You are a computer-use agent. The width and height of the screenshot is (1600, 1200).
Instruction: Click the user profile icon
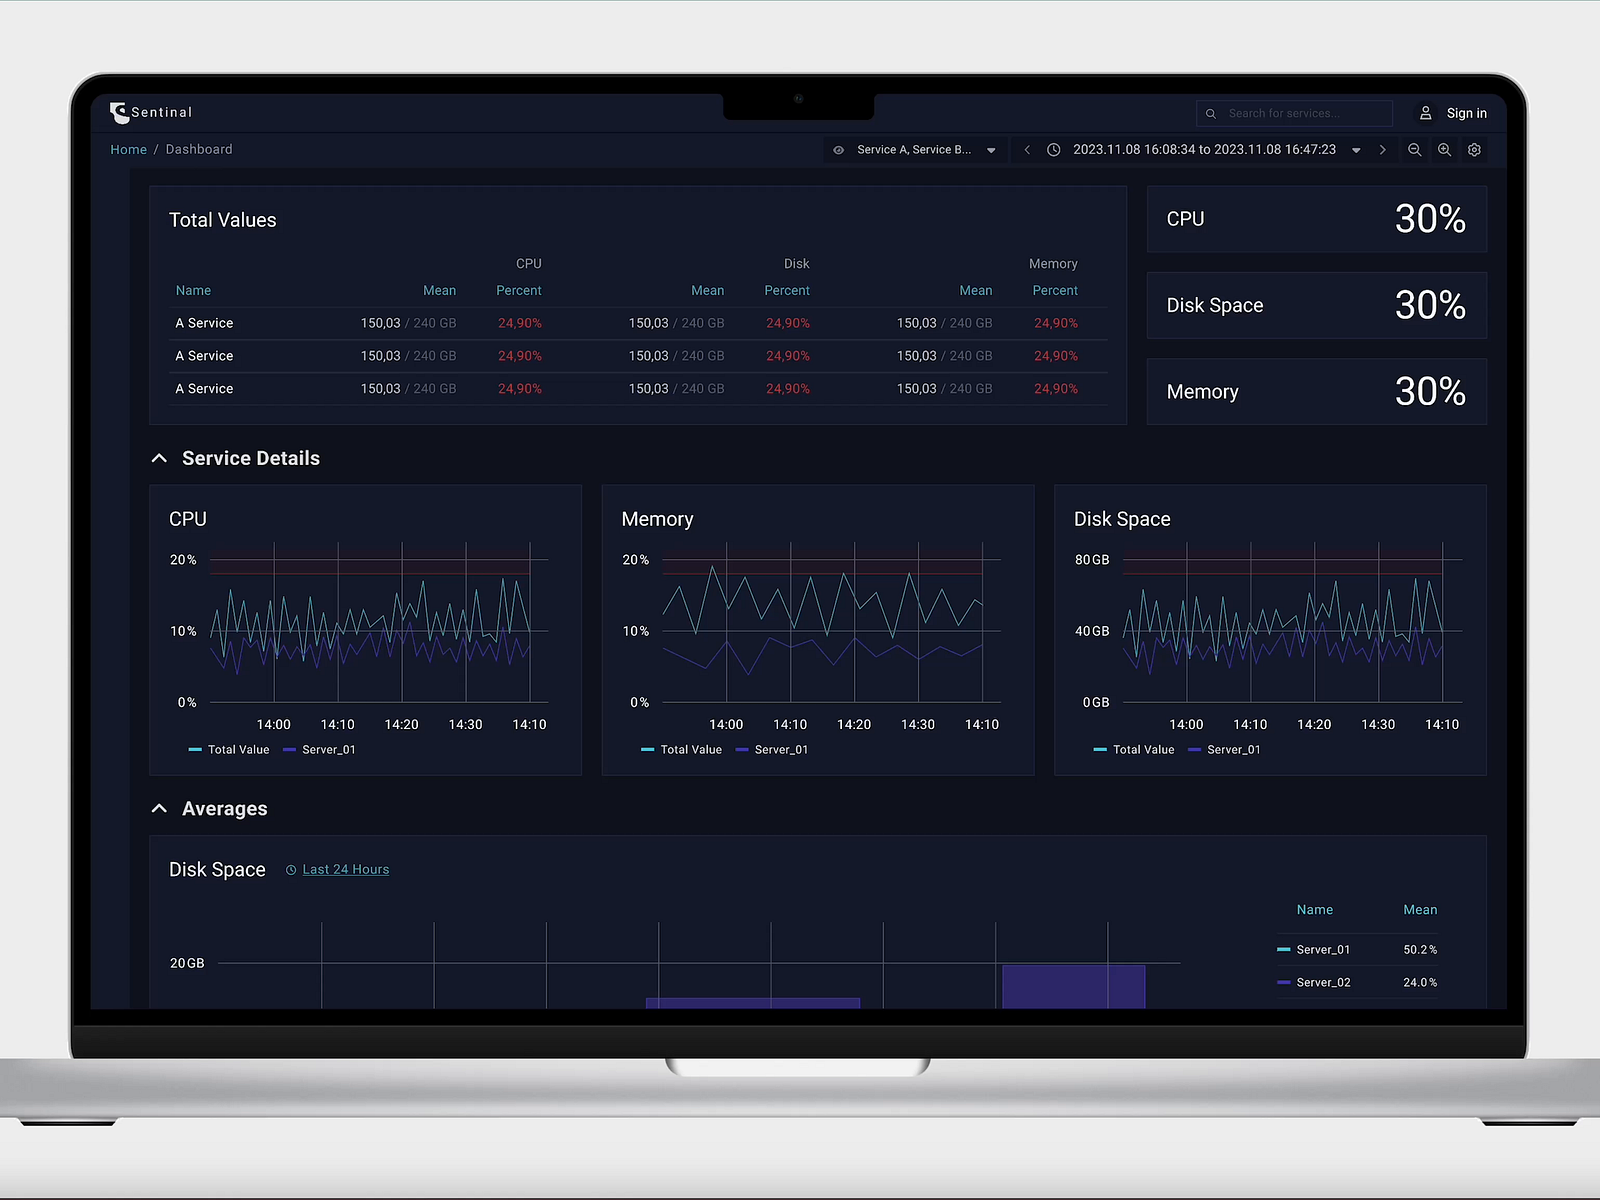click(x=1426, y=113)
